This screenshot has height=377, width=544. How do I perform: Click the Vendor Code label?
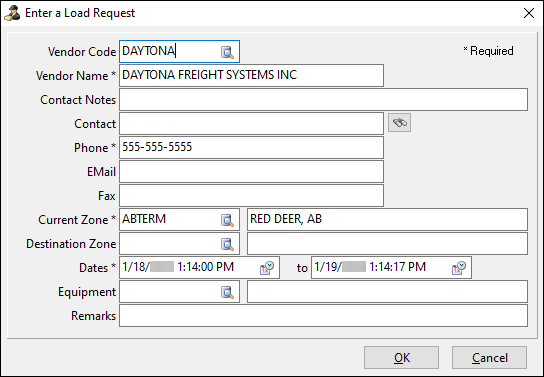82,52
